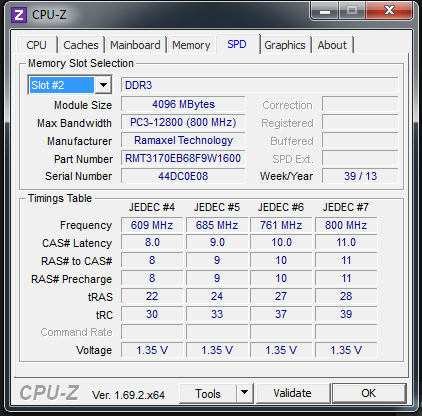Image resolution: width=422 pixels, height=416 pixels.
Task: Click the tRC value 30
Action: tap(152, 314)
